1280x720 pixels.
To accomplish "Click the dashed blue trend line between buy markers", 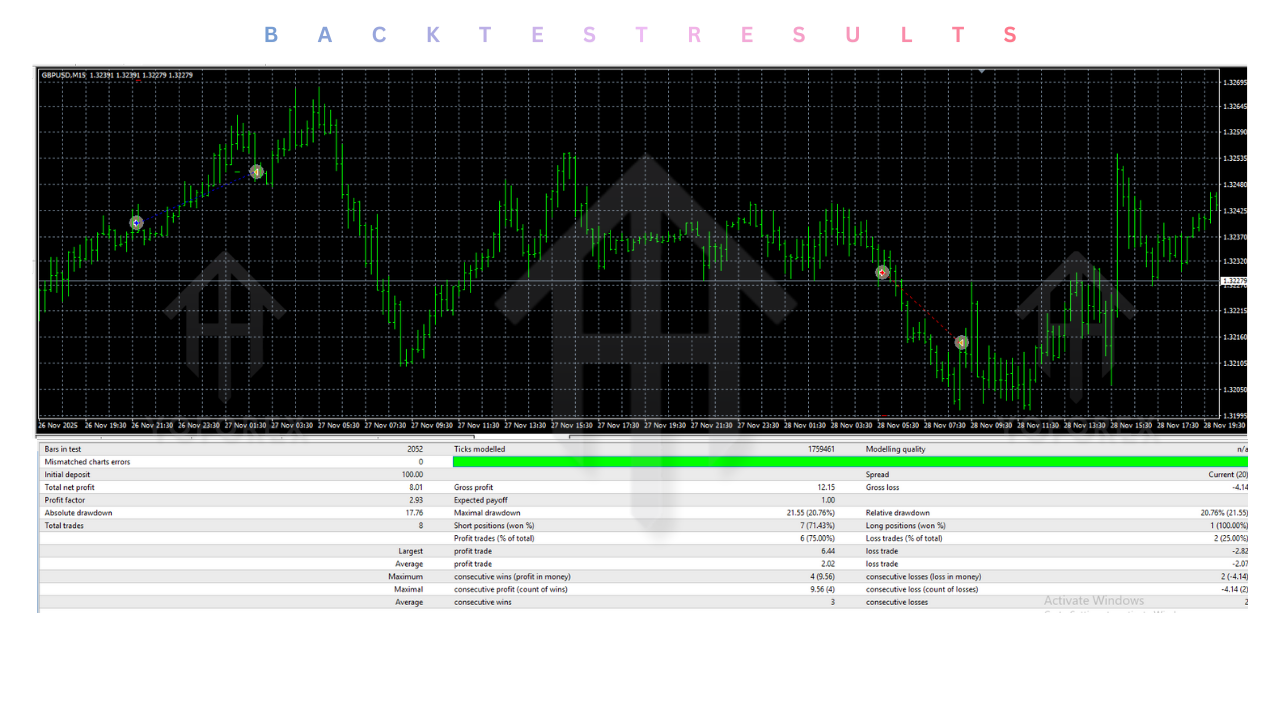I will point(195,197).
